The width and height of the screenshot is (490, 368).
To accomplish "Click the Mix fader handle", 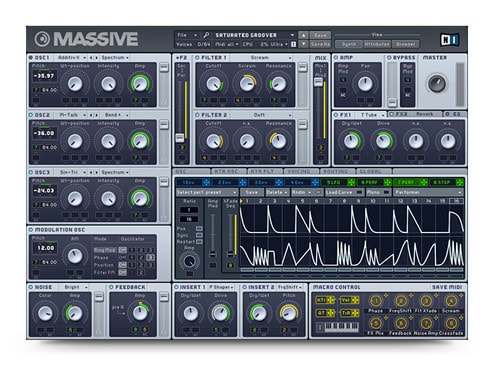I will pyautogui.click(x=318, y=82).
